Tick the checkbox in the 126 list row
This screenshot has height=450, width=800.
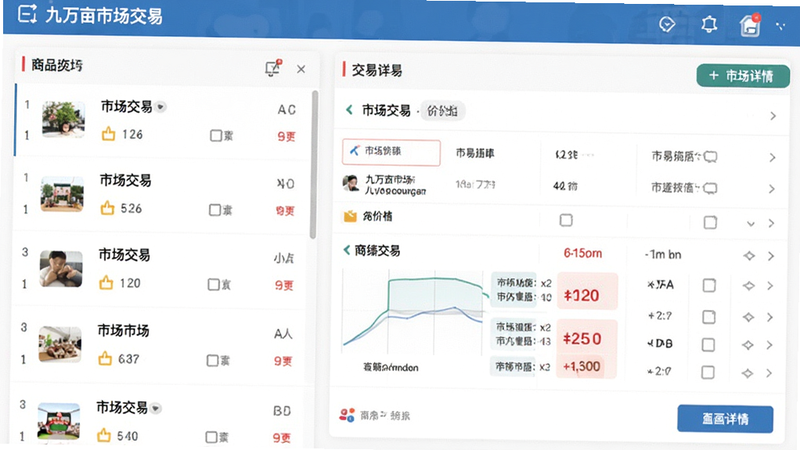216,136
